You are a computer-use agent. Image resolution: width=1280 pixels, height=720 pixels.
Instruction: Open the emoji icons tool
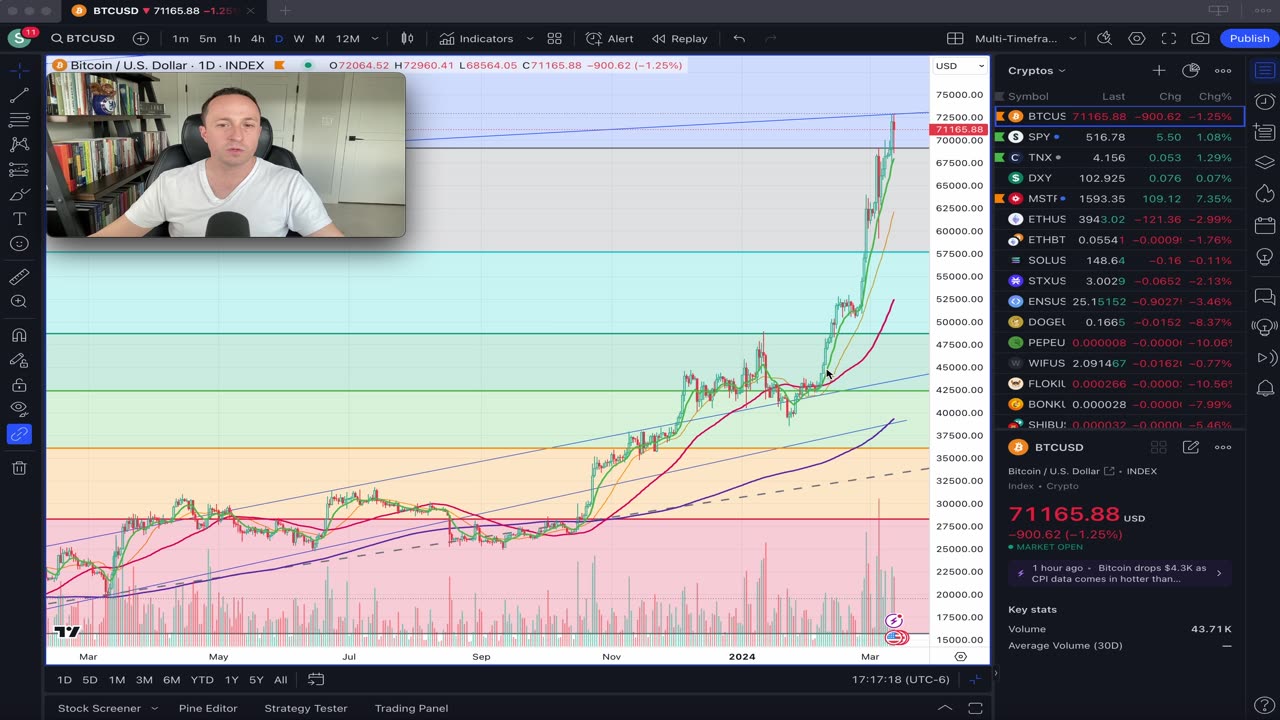19,244
